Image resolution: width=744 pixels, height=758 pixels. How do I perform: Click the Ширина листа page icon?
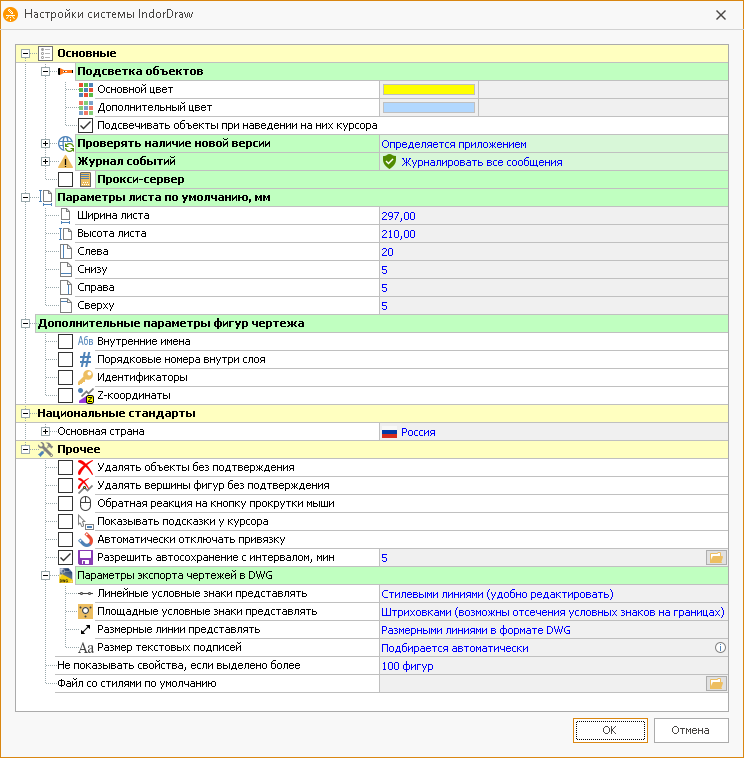point(65,216)
